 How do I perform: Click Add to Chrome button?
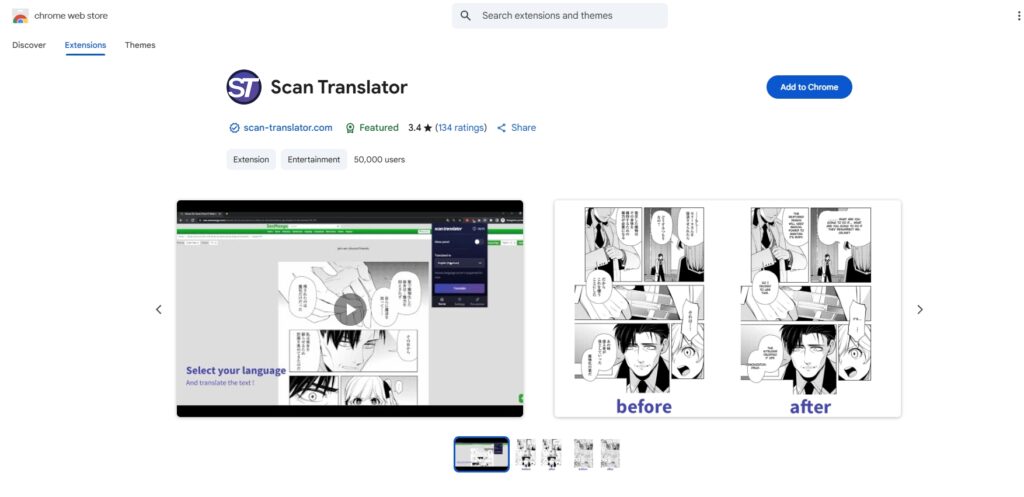point(809,87)
